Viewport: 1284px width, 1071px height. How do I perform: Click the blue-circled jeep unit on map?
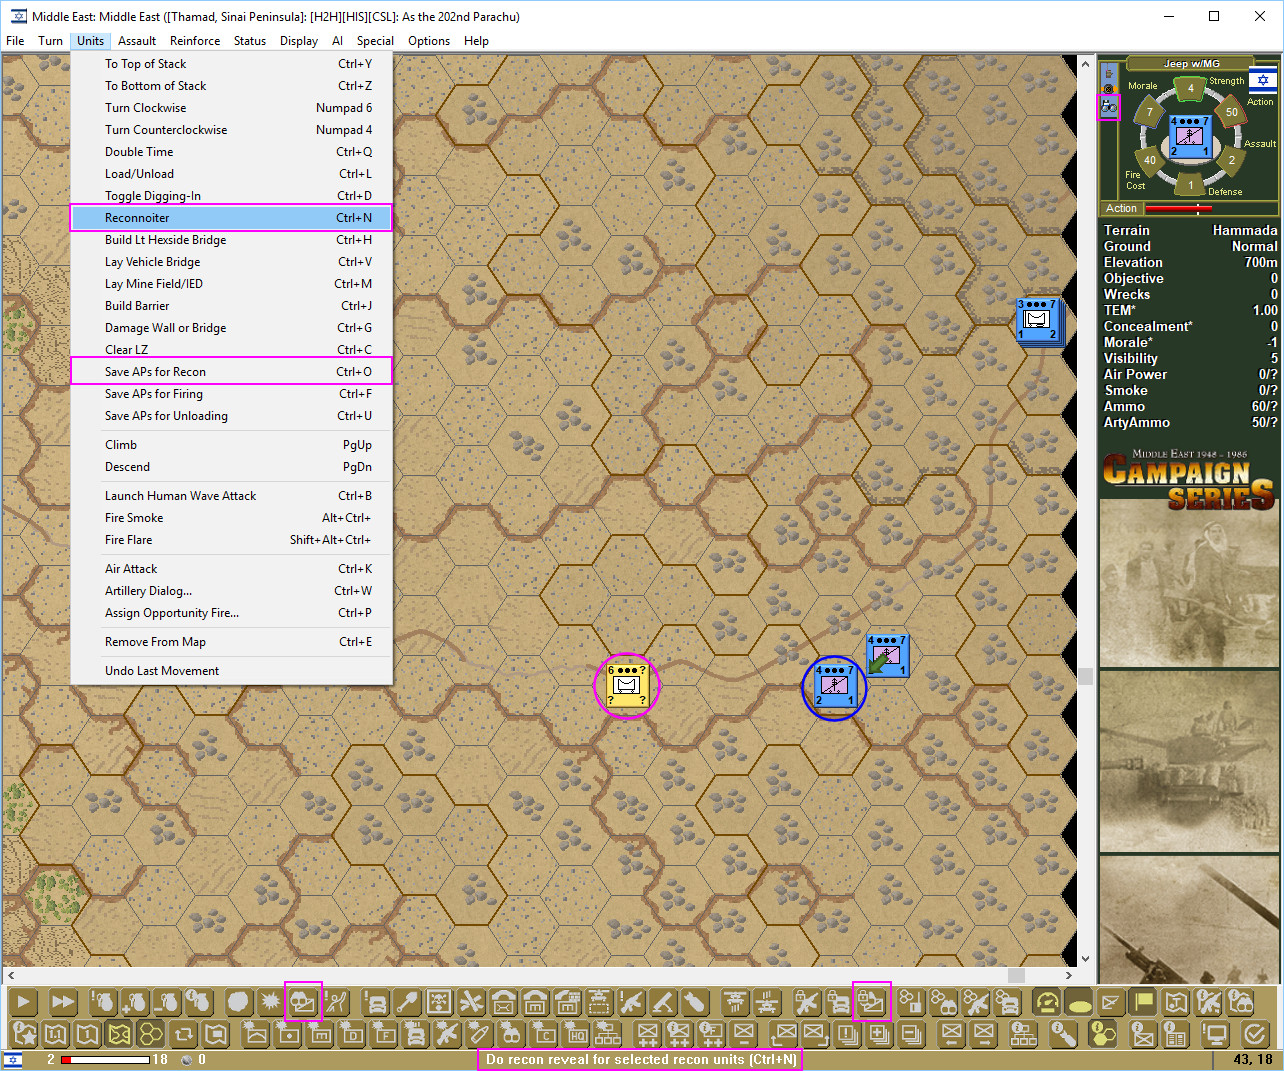click(x=834, y=686)
